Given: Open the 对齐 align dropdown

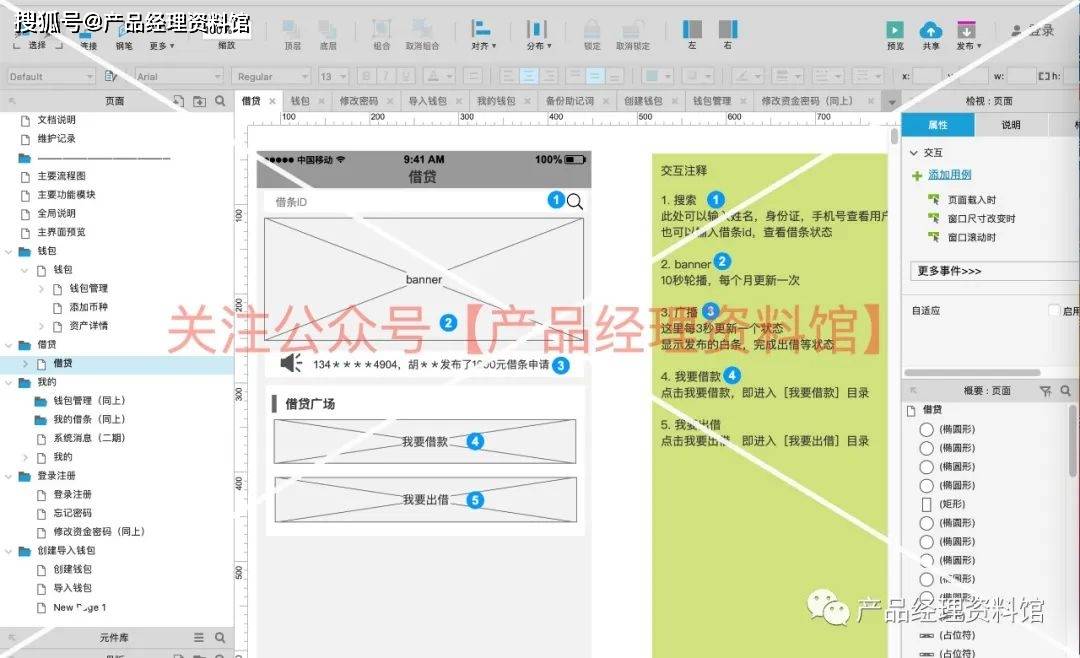Looking at the screenshot, I should click(483, 34).
